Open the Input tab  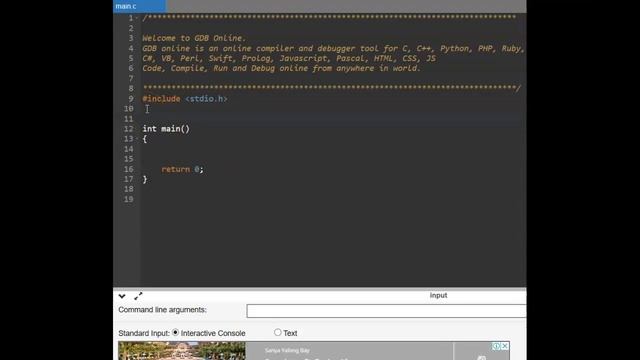438,295
